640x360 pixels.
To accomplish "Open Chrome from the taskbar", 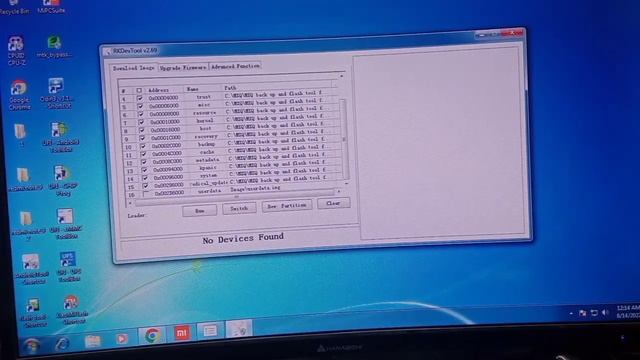I will click(152, 336).
